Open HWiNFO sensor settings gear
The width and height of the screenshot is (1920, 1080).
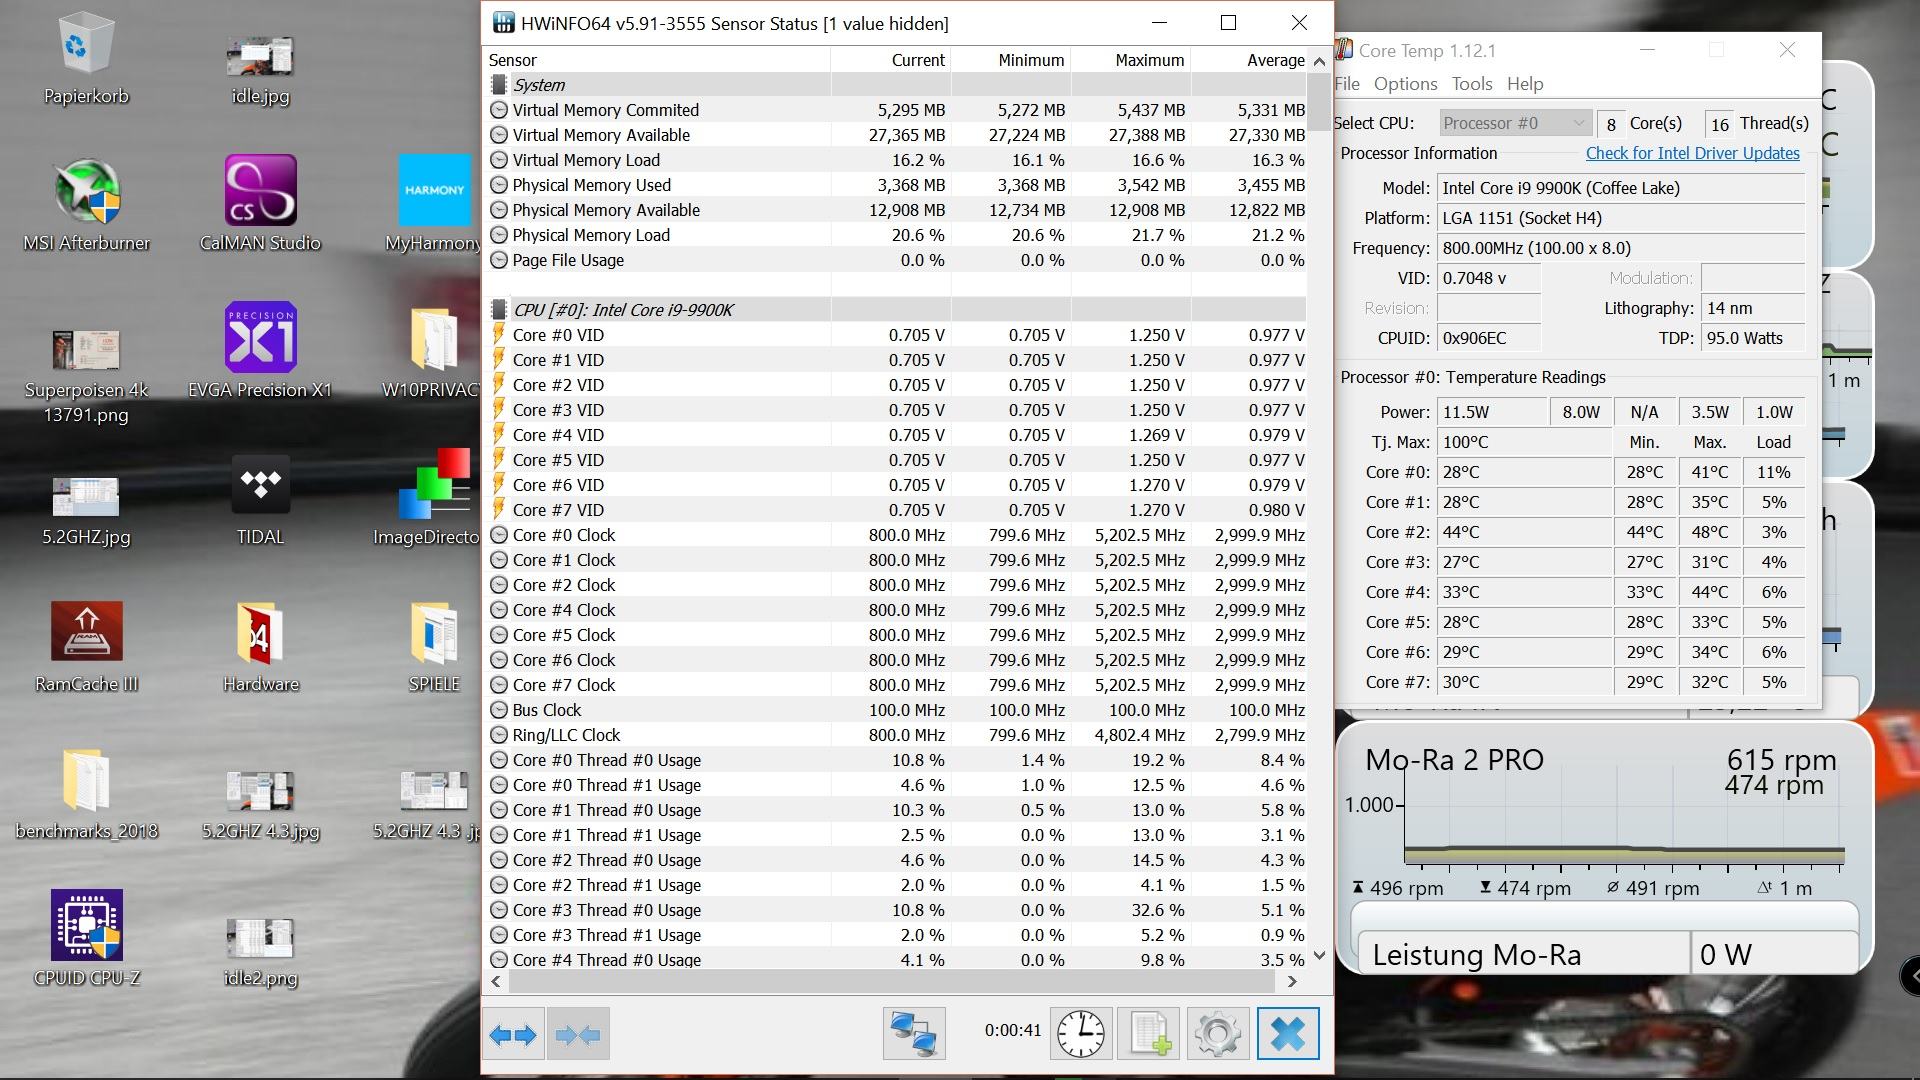click(x=1217, y=1034)
